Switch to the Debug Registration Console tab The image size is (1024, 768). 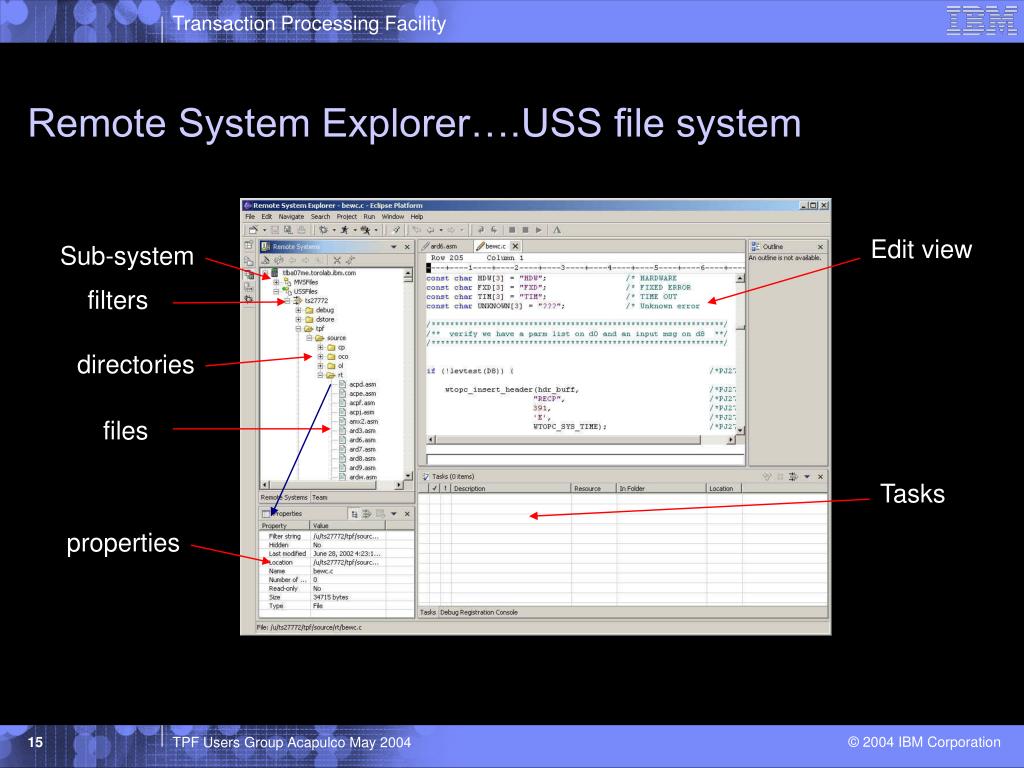[479, 613]
